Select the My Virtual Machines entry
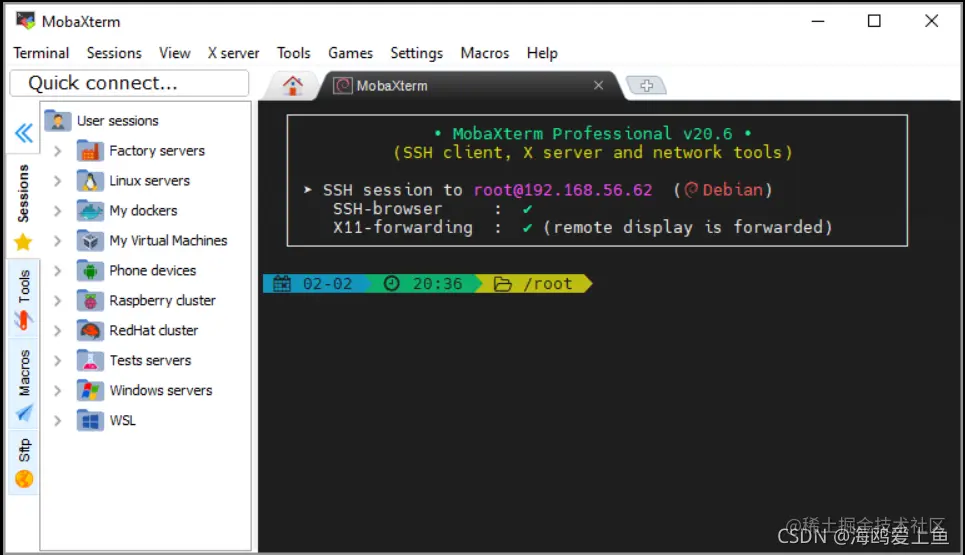Viewport: 965px width, 555px height. pyautogui.click(x=168, y=241)
